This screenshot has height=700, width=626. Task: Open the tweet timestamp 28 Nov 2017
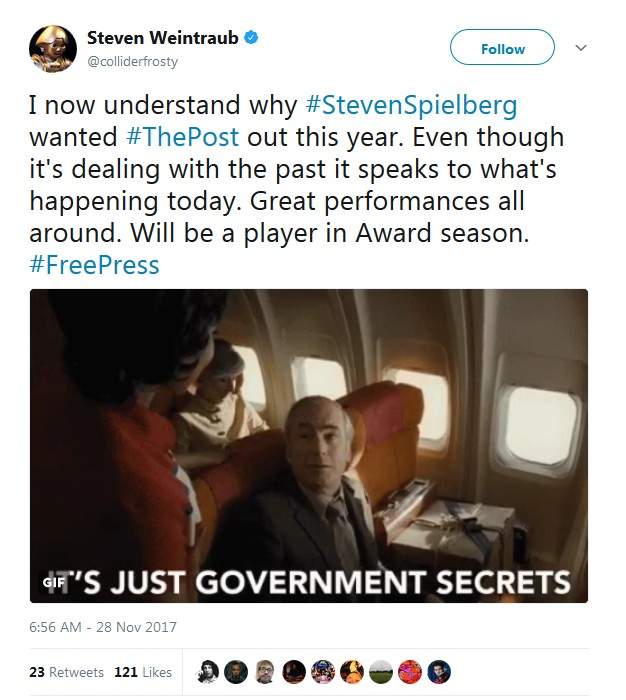click(103, 627)
